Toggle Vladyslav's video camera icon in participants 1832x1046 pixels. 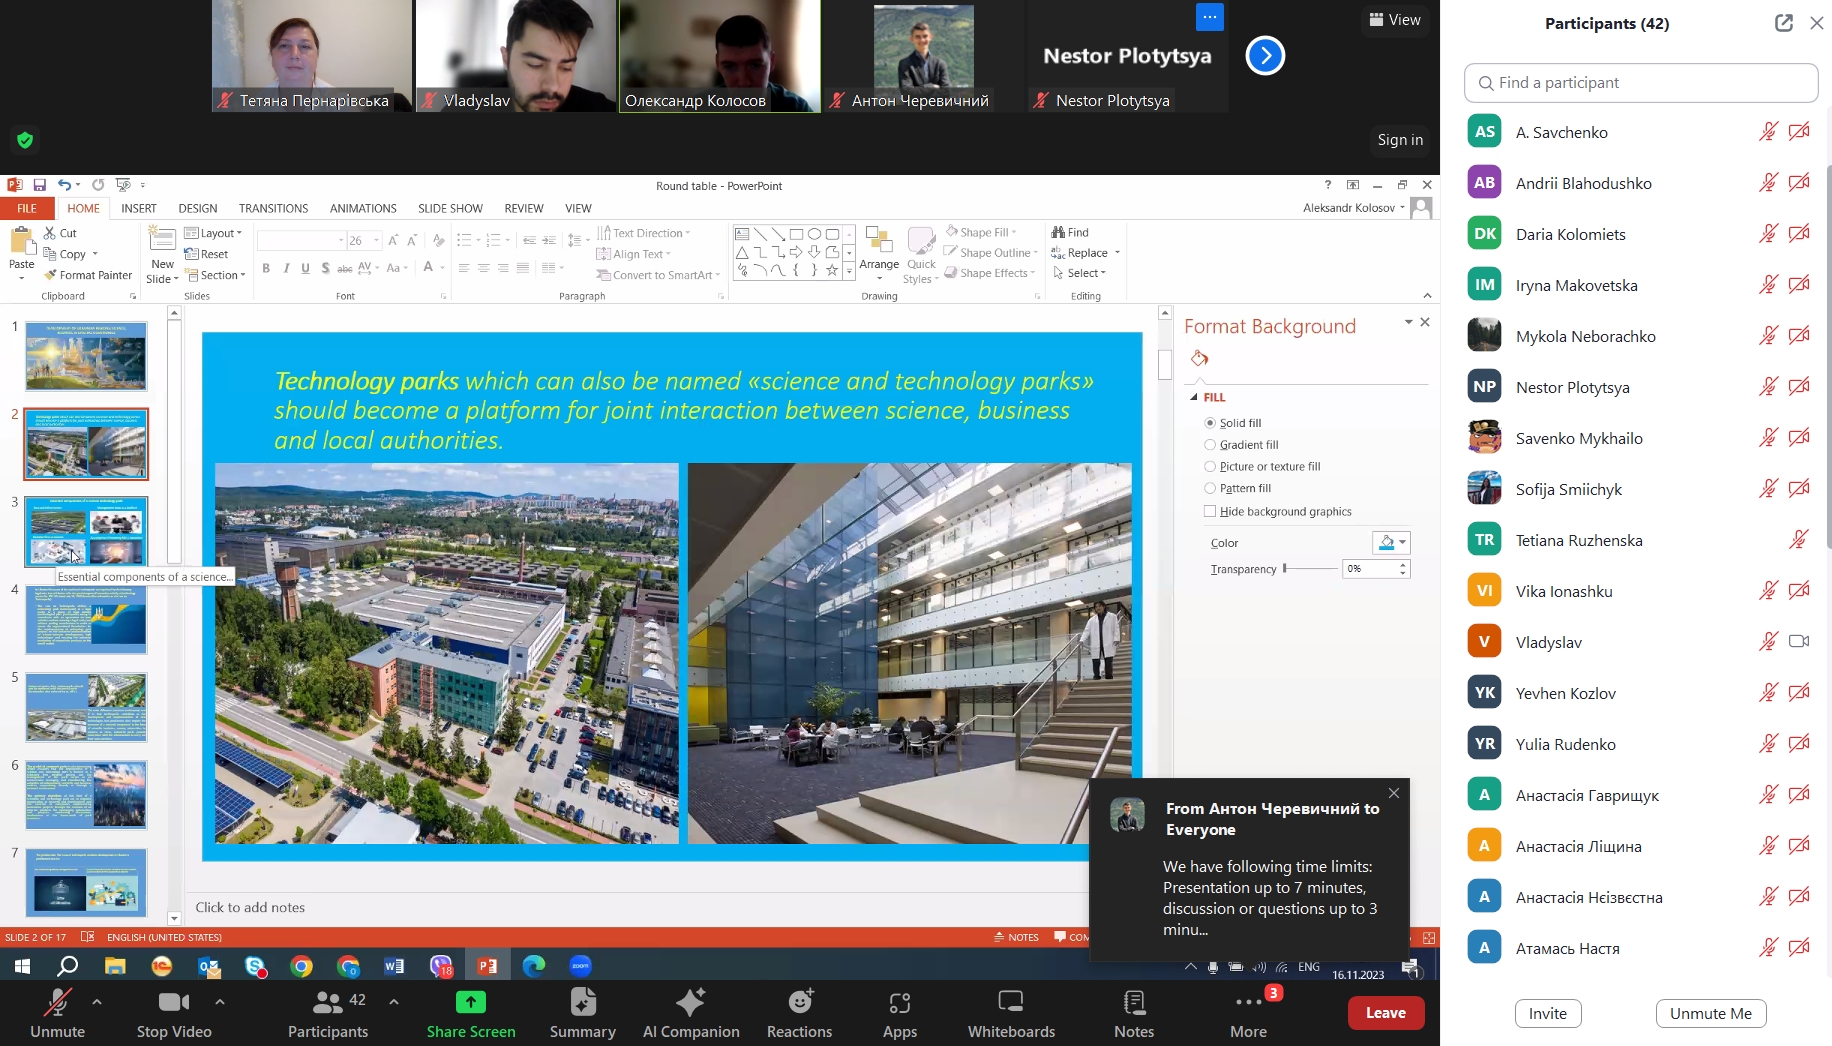pyautogui.click(x=1798, y=642)
